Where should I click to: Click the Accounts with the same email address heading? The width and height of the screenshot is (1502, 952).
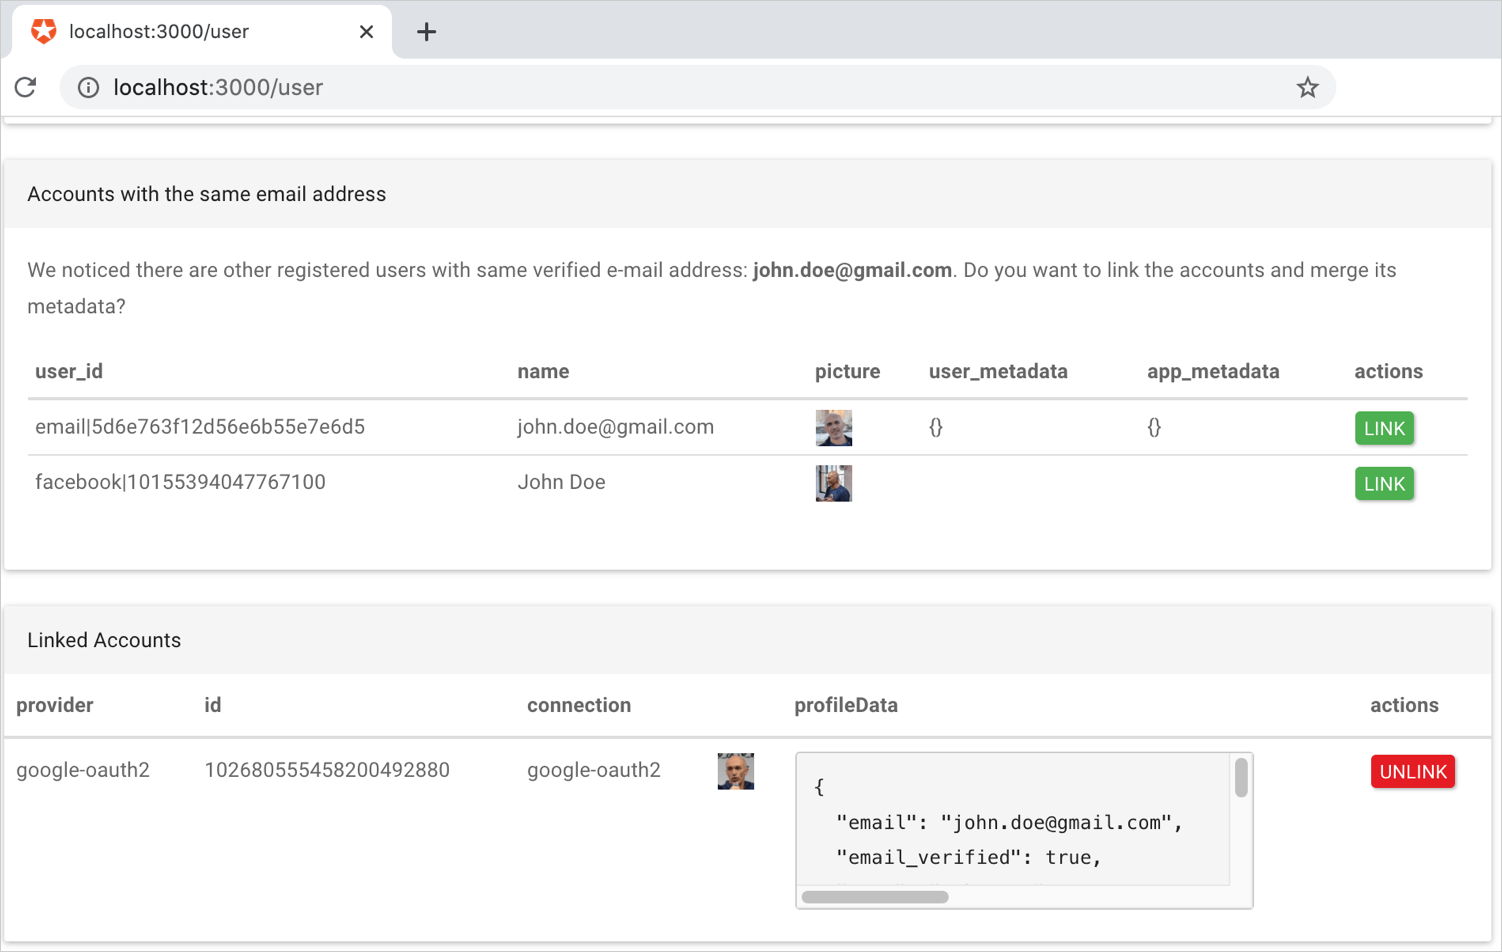coord(206,194)
